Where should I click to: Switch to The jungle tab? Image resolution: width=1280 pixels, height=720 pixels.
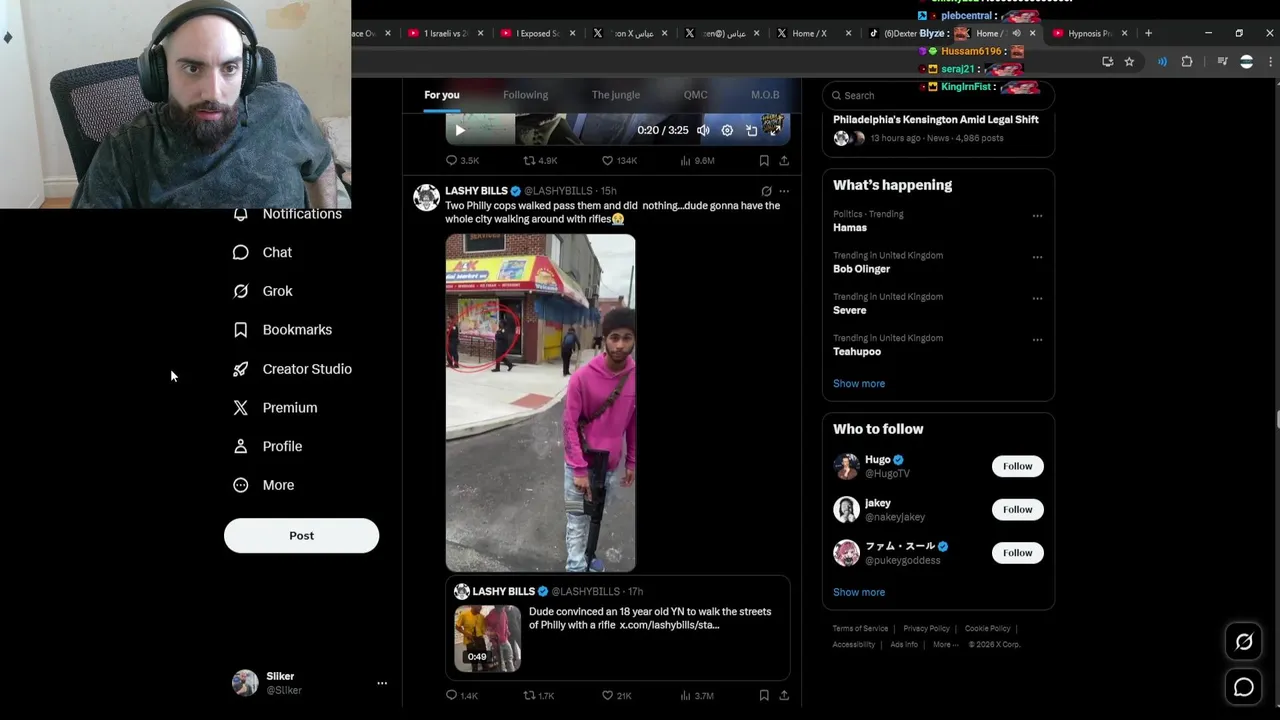coord(615,95)
